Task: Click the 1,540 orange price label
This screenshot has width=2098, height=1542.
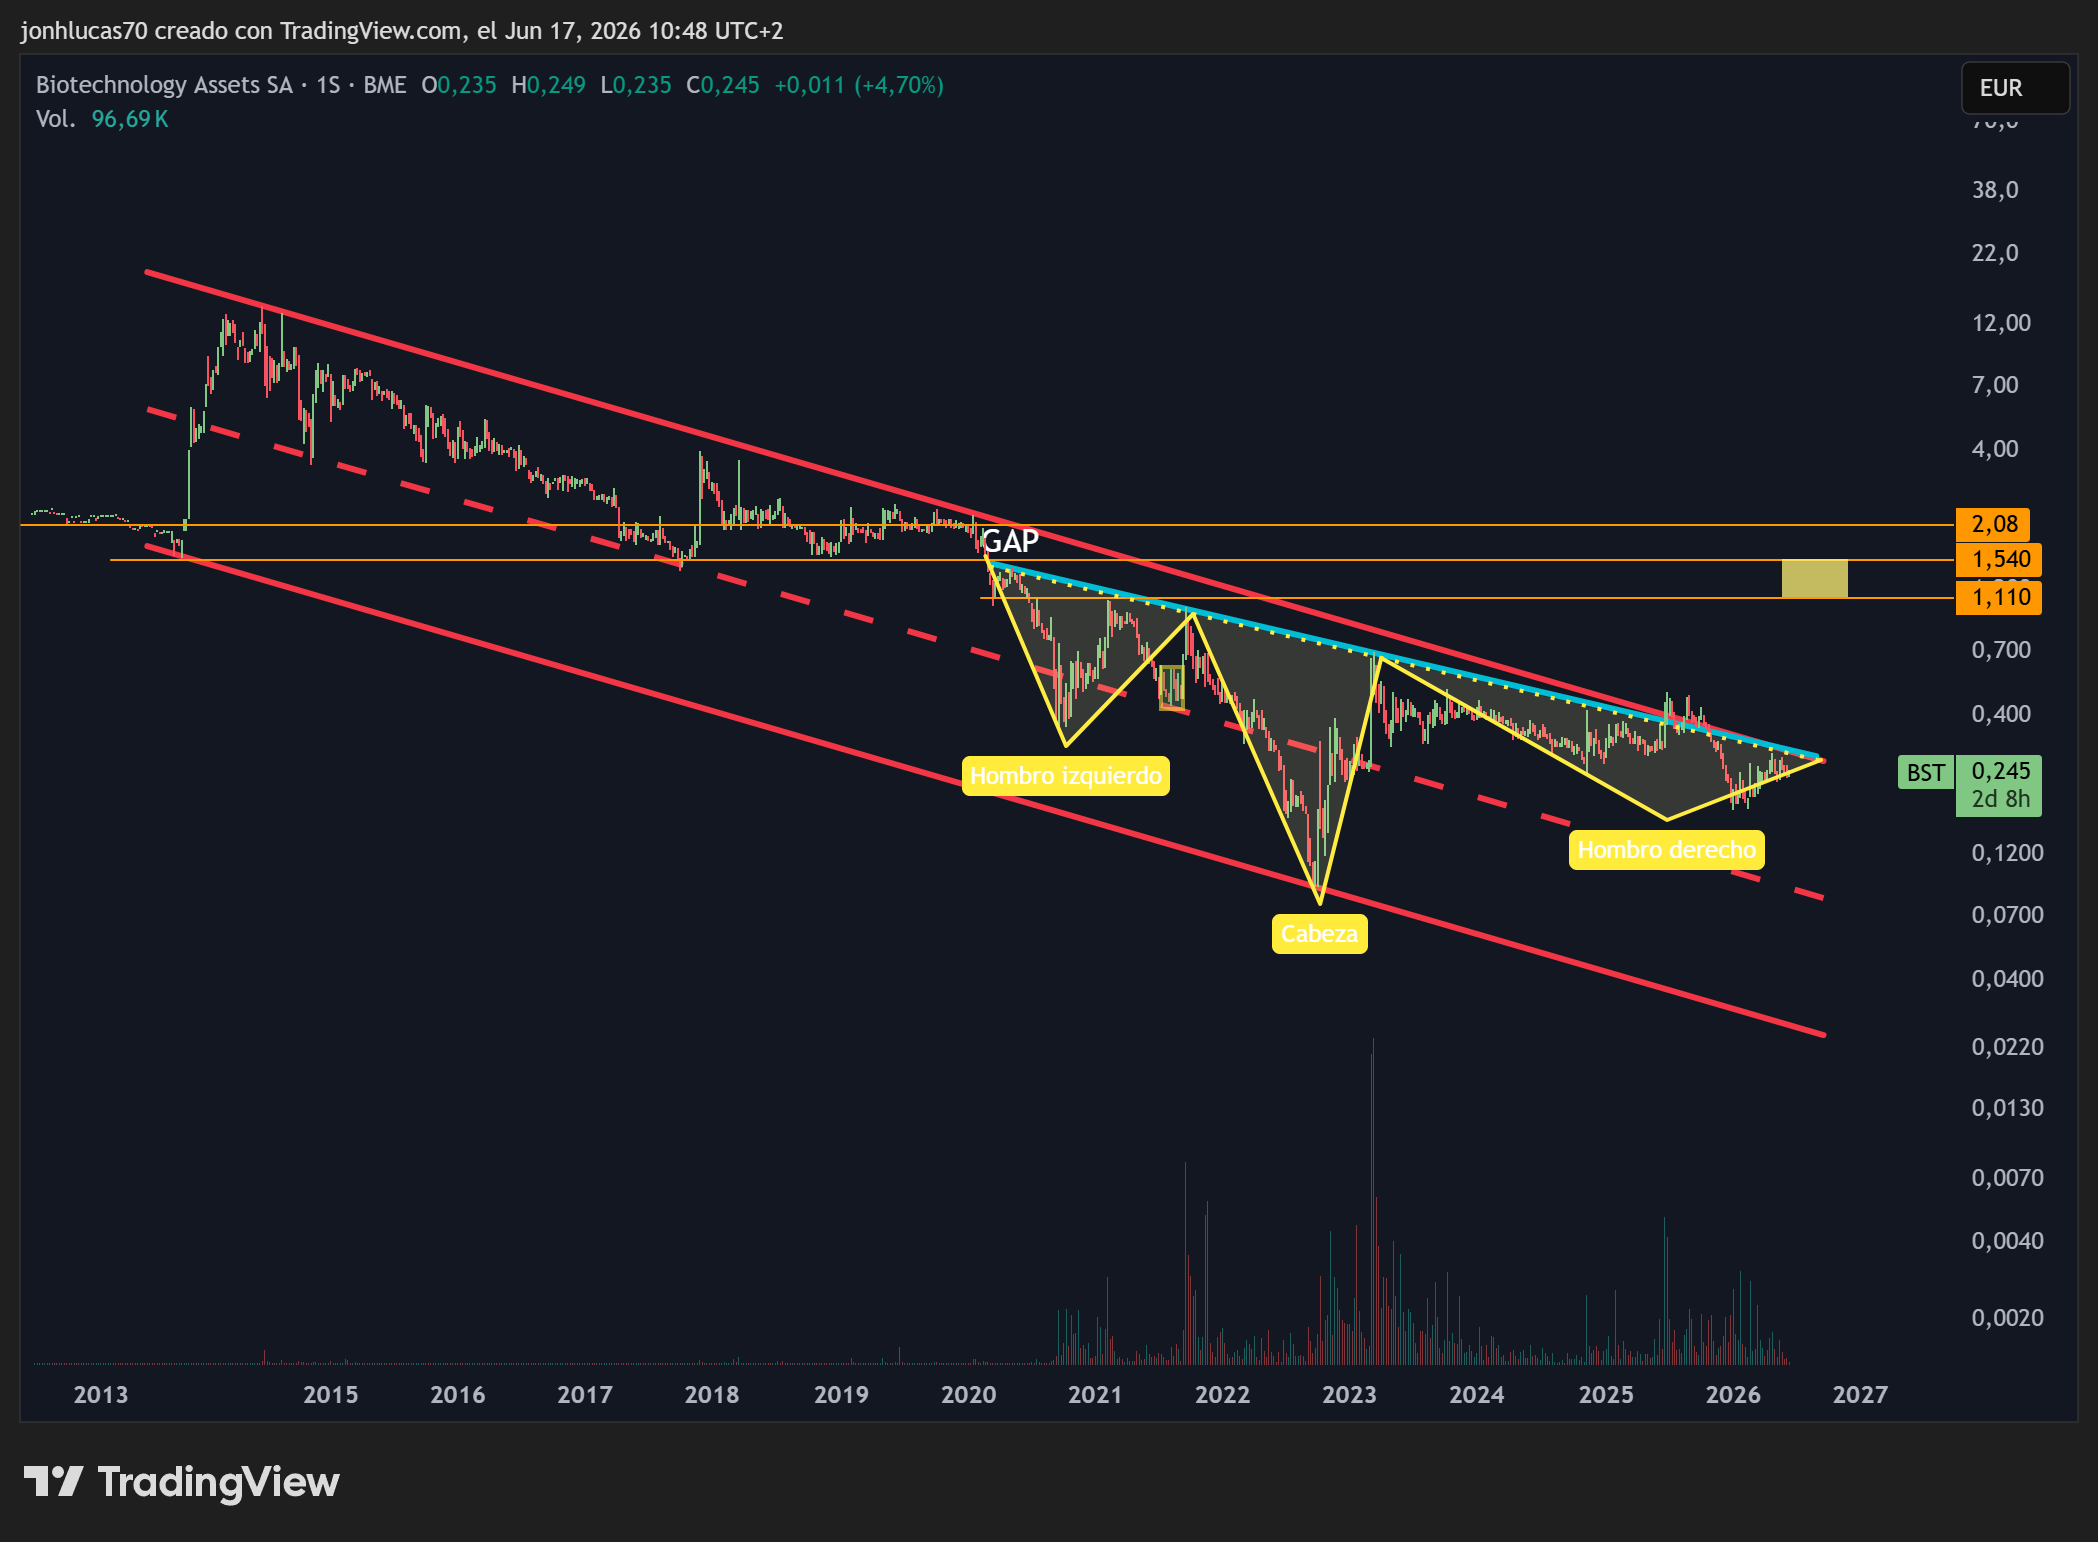Action: 1999,559
